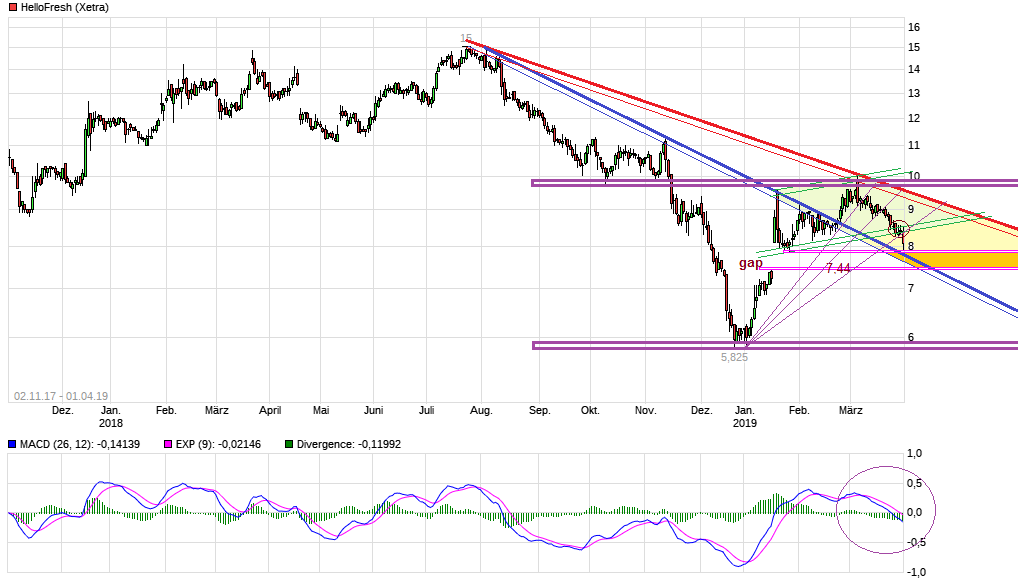Select the HelloFresh (Xetra) chart title
The height and width of the screenshot is (588, 1018).
point(64,8)
